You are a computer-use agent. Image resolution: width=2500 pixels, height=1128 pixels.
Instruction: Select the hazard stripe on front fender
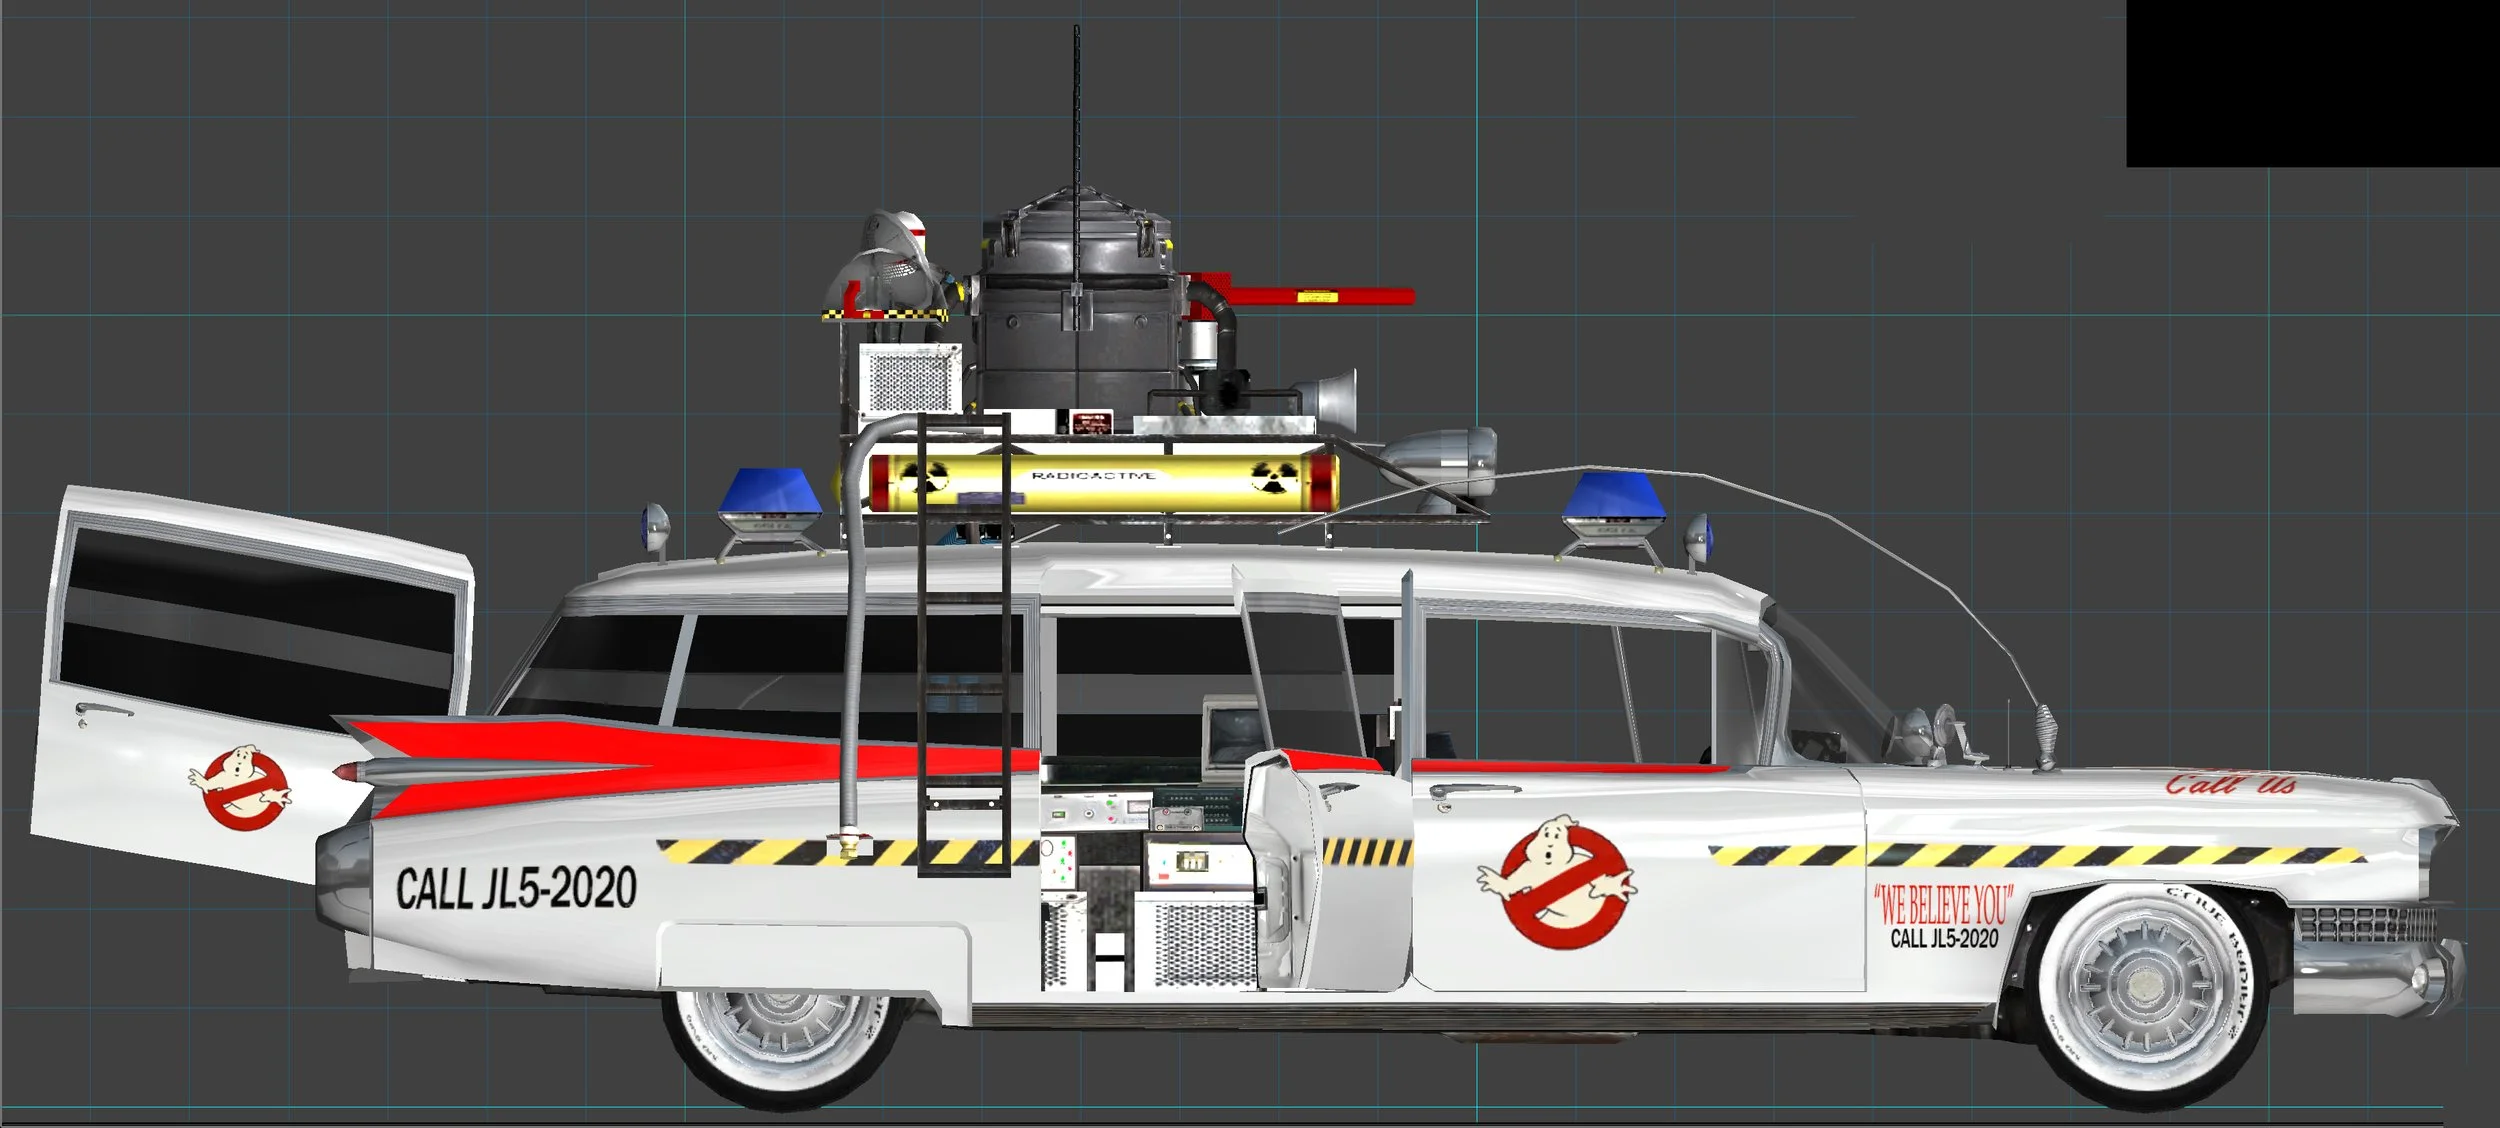(2036, 855)
